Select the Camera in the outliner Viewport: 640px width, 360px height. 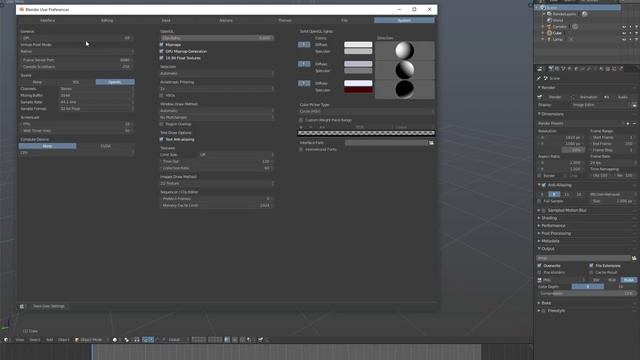560,27
